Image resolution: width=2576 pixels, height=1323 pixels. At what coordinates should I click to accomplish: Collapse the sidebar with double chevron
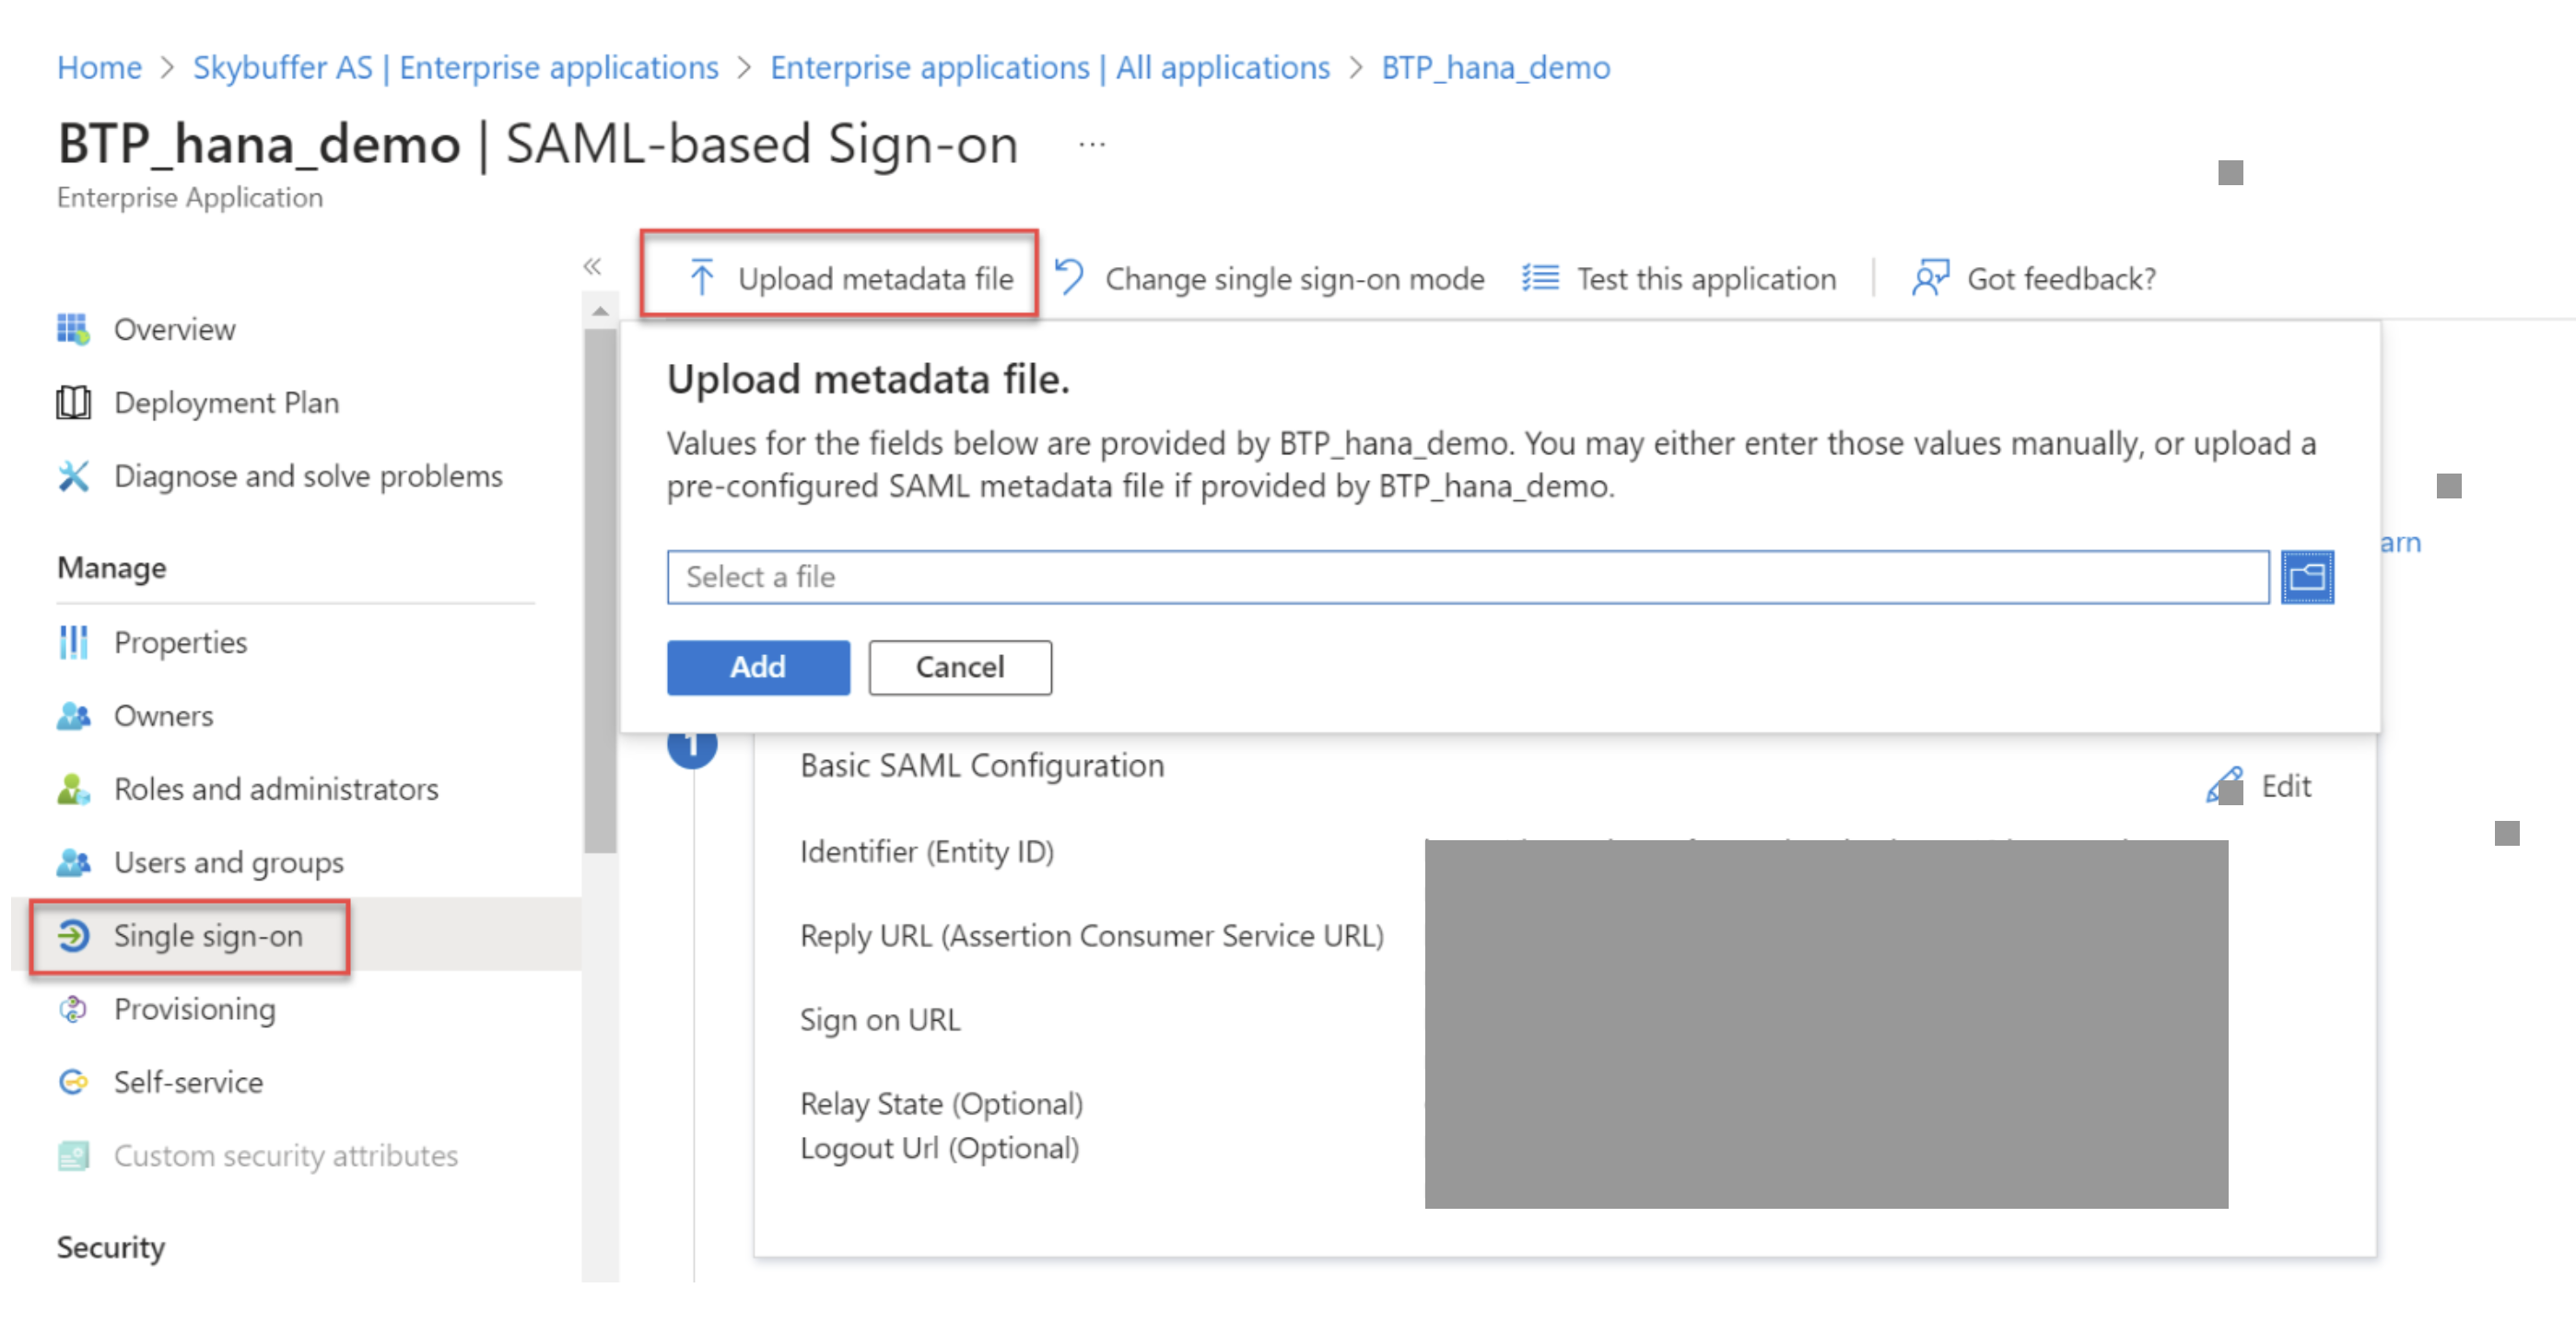[x=592, y=266]
